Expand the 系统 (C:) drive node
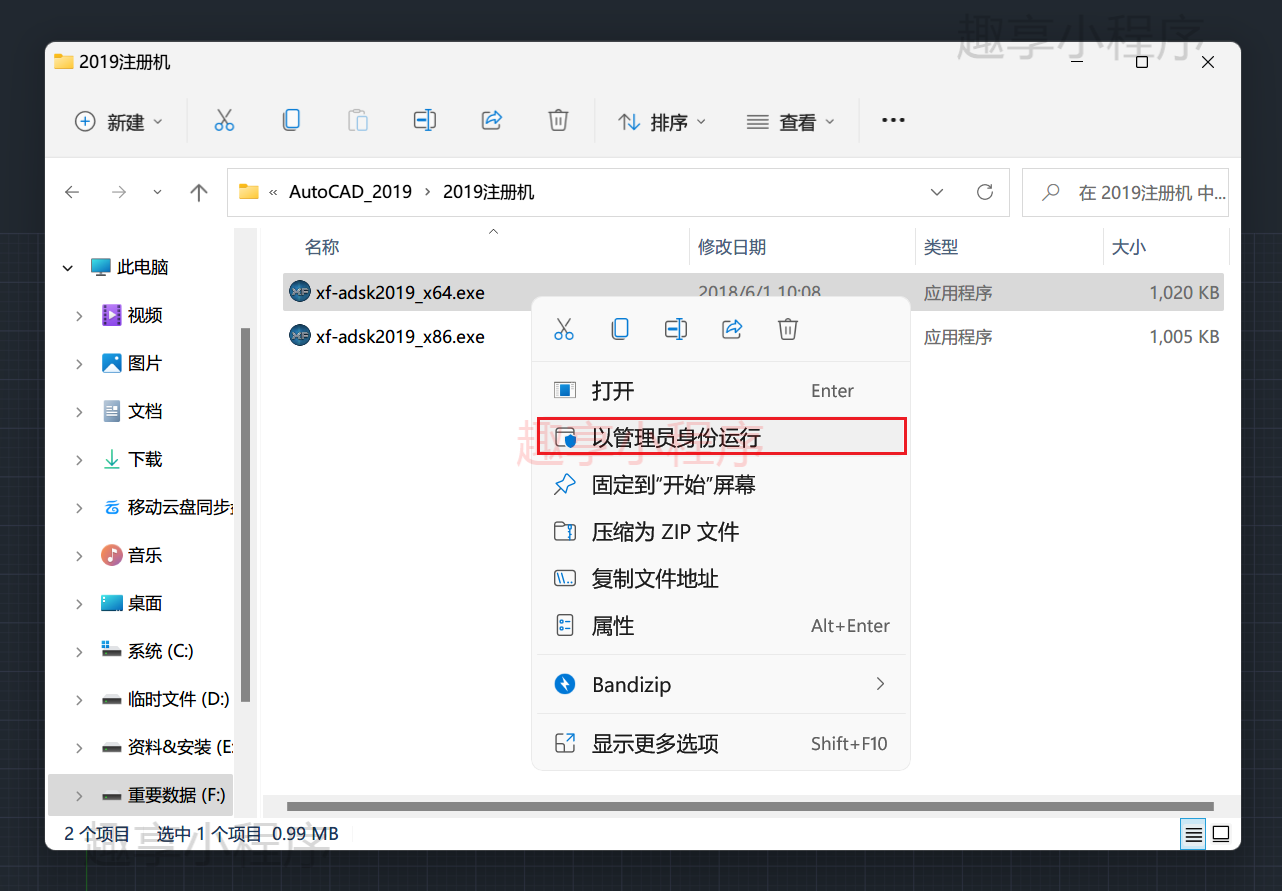 pos(79,652)
